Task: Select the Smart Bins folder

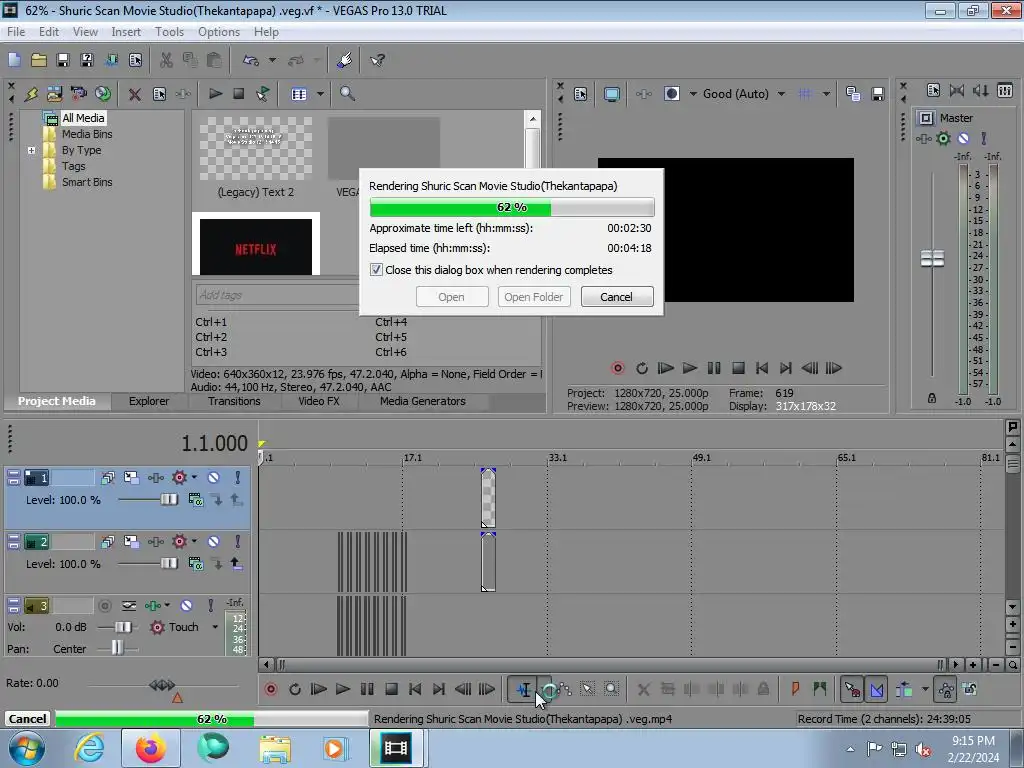Action: [87, 182]
